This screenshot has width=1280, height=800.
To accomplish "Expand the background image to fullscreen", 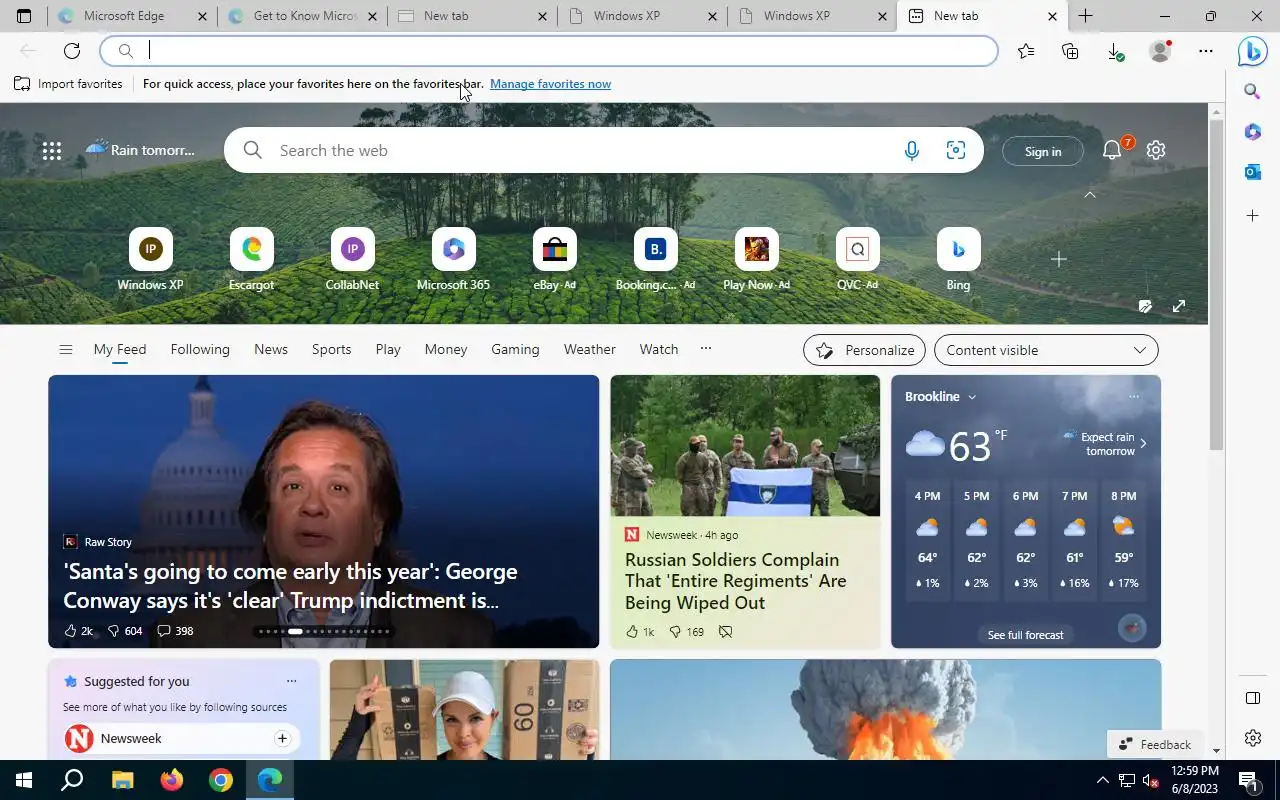I will pos(1179,306).
